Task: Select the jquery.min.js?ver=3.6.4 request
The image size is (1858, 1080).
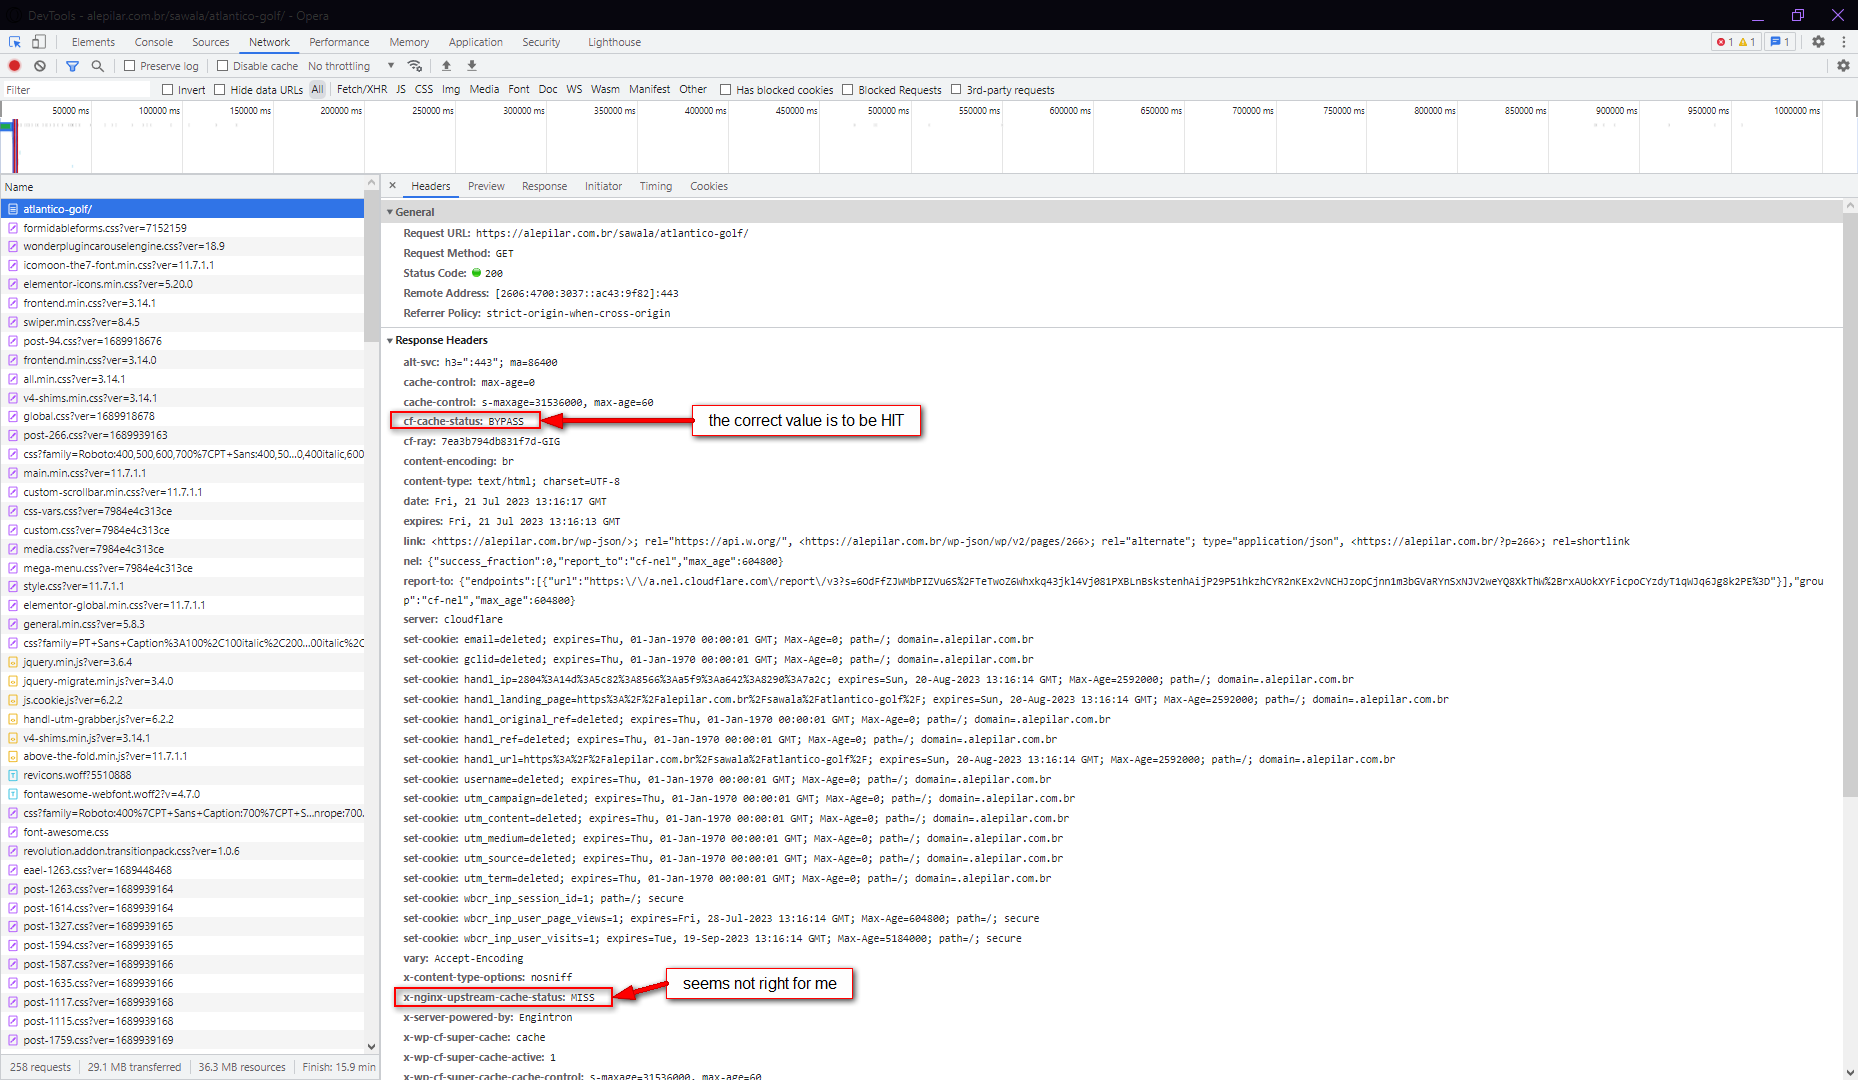Action: click(182, 662)
